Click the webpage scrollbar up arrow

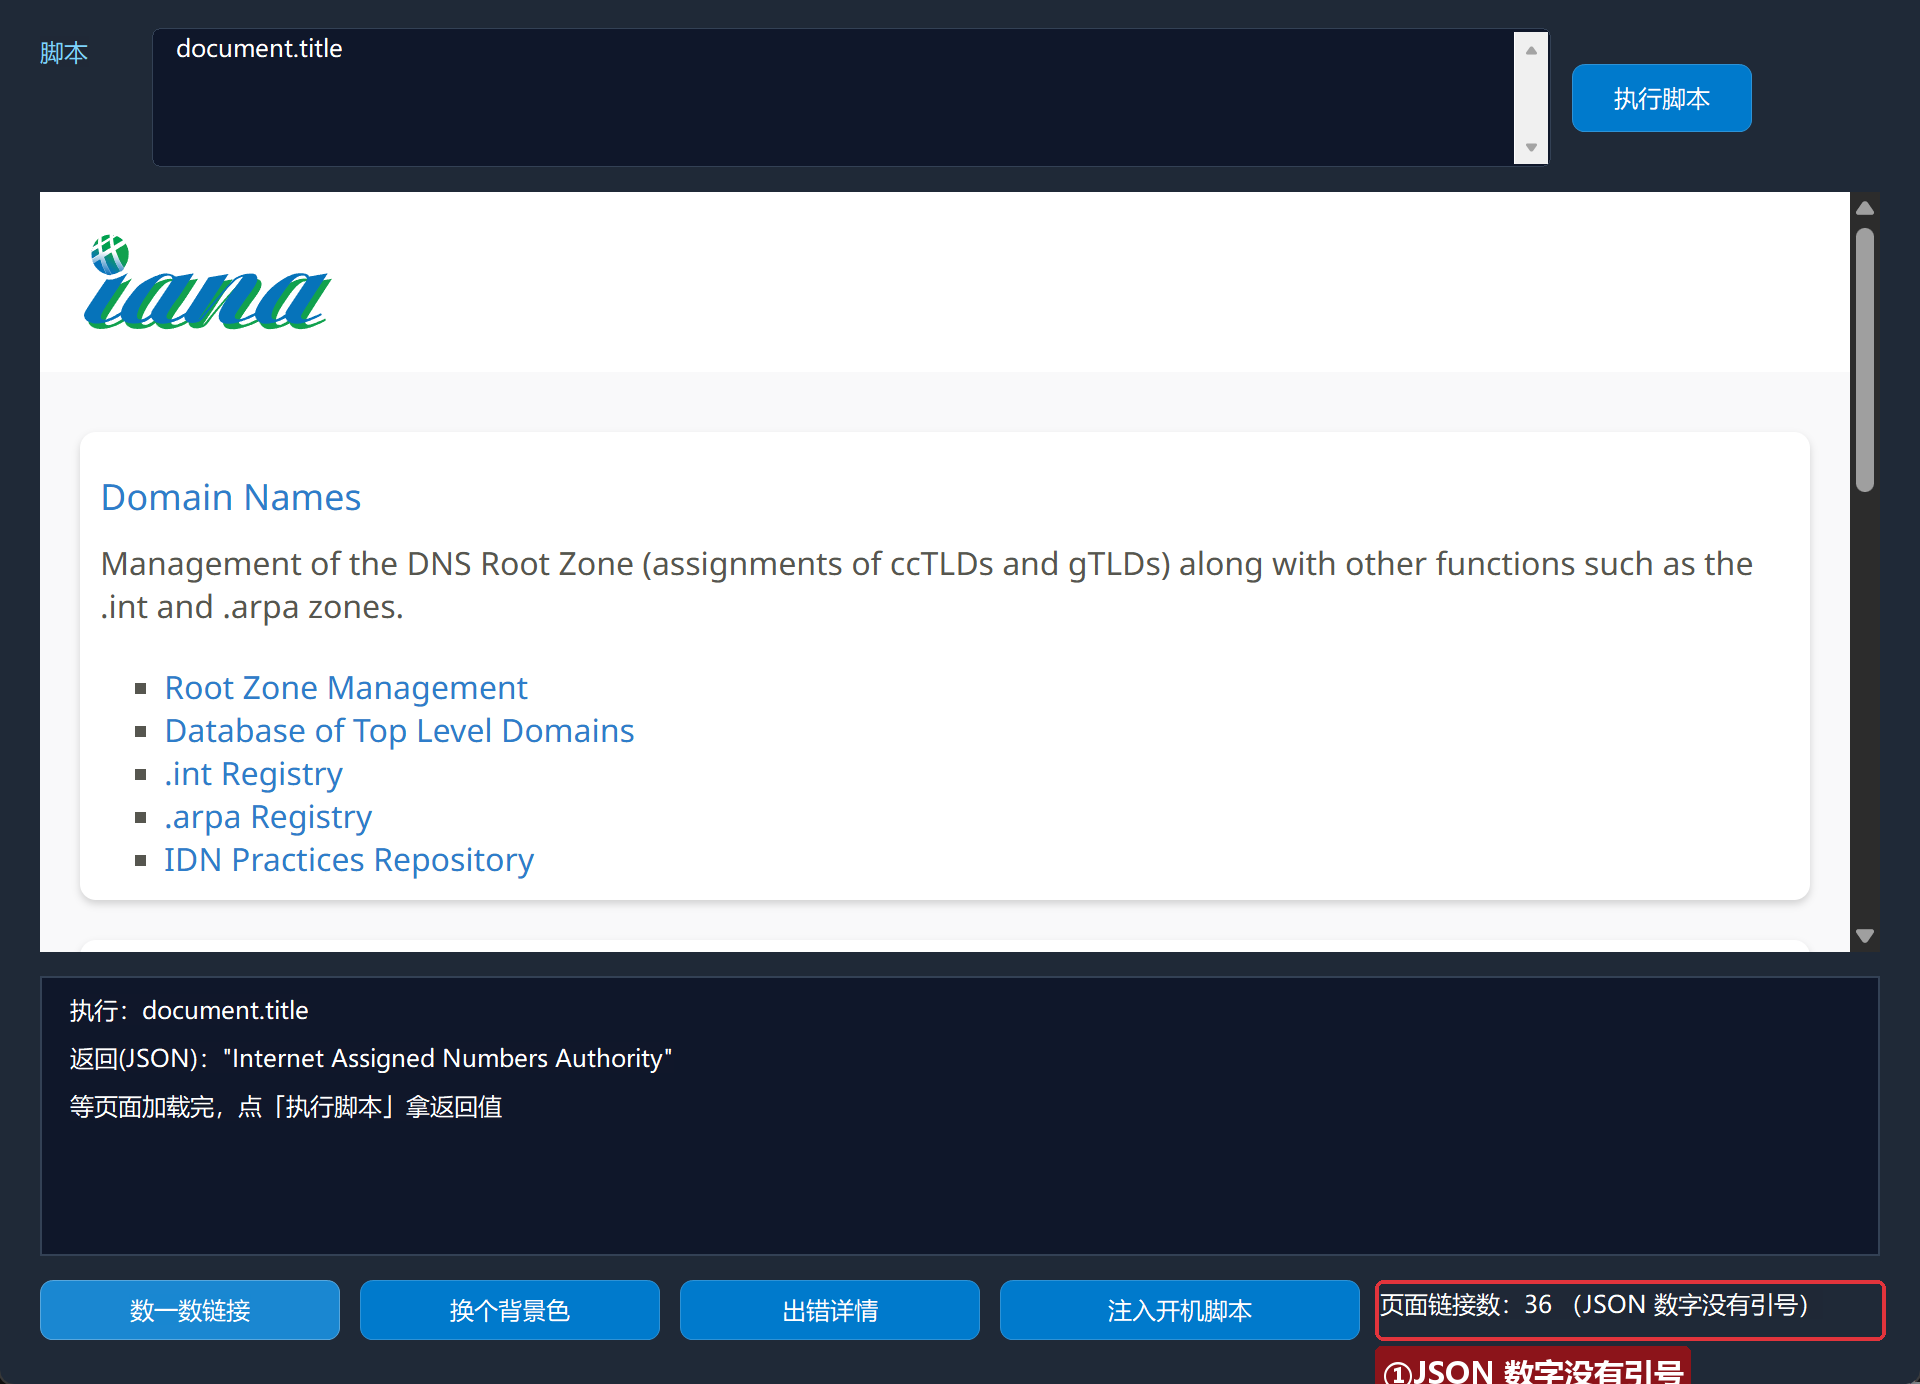coord(1865,208)
